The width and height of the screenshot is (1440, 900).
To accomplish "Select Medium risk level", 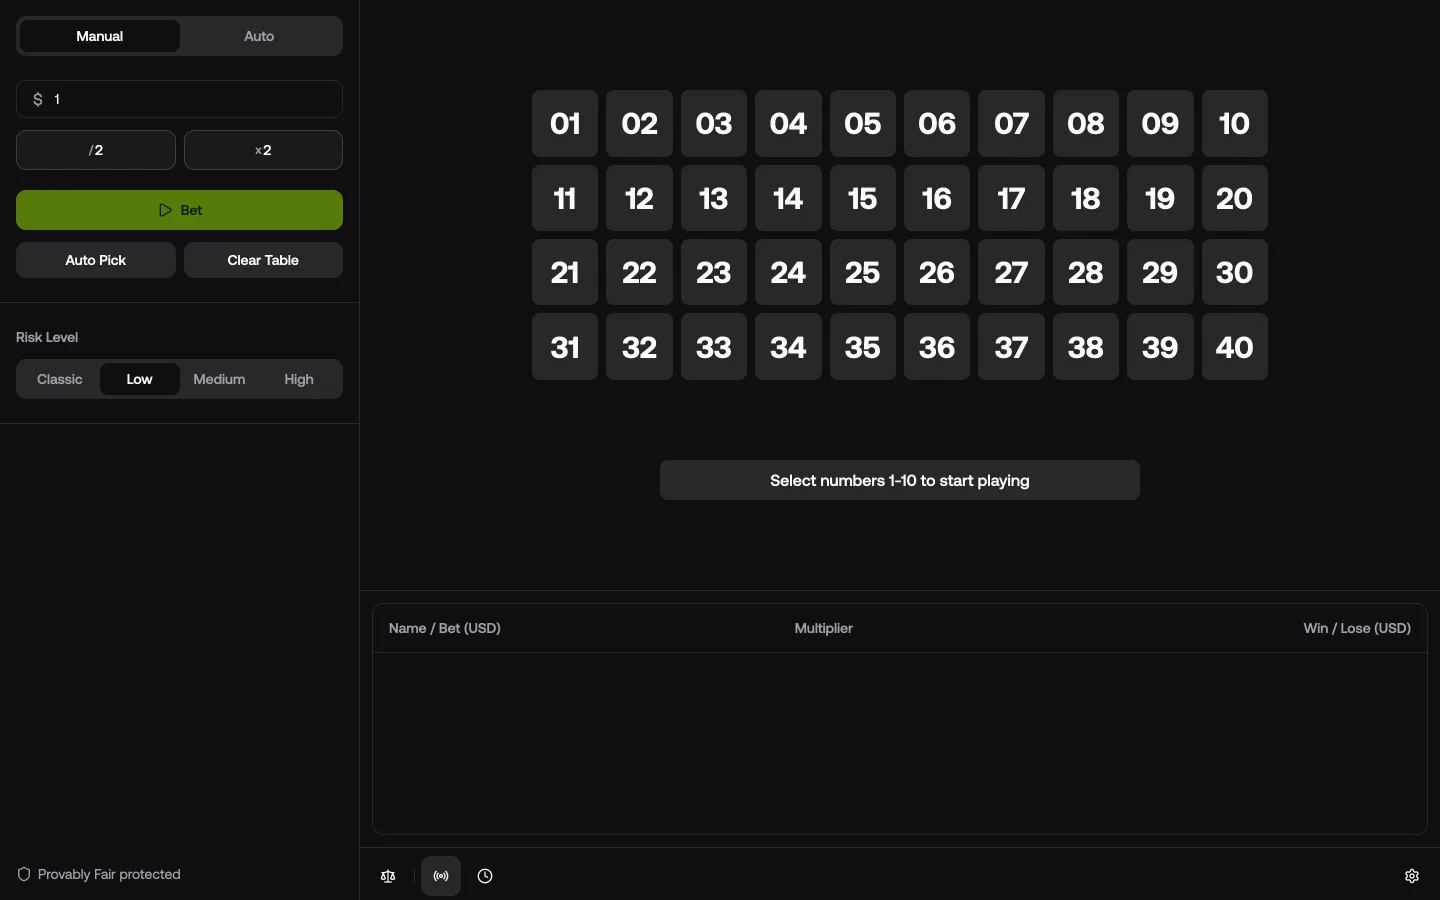I will (219, 379).
